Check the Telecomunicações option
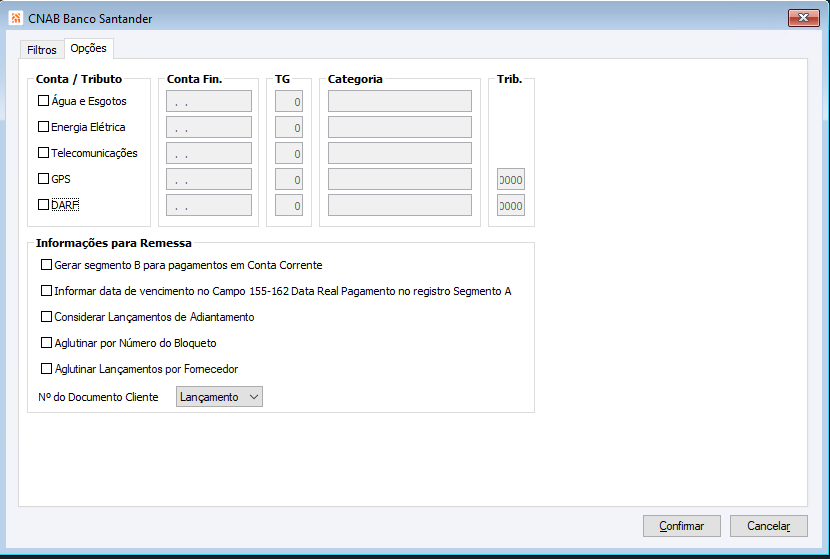This screenshot has width=830, height=559. coord(43,152)
